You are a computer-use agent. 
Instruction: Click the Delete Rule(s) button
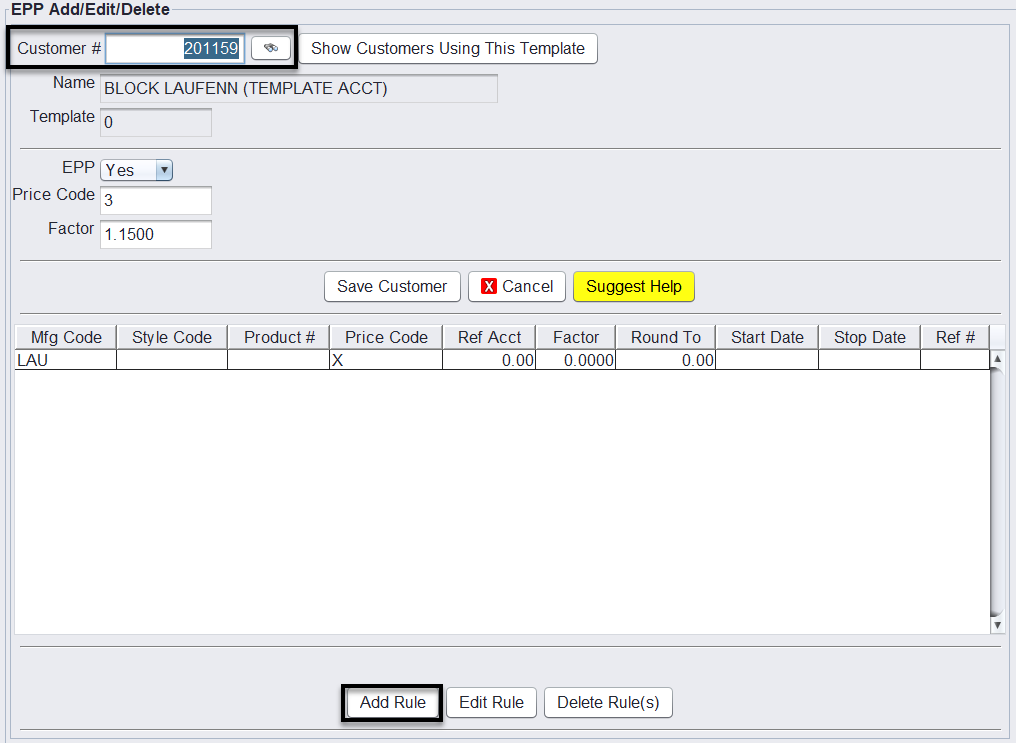click(x=608, y=703)
